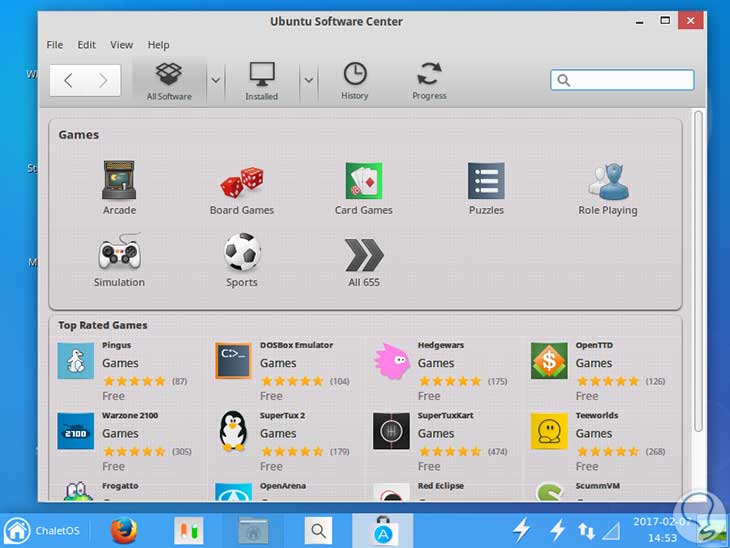Open the DOSBox Emulator icon
The height and width of the screenshot is (548, 730).
(233, 360)
